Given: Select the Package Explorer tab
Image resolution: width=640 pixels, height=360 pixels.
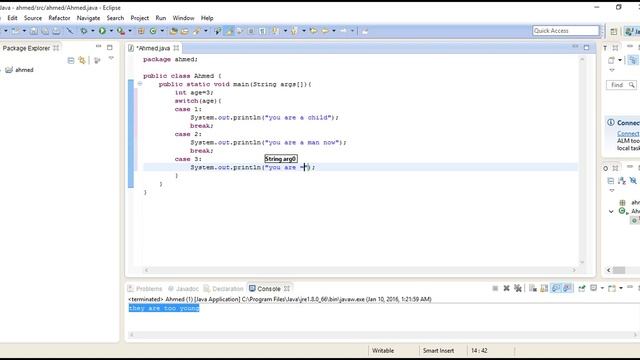Looking at the screenshot, I should (26, 48).
